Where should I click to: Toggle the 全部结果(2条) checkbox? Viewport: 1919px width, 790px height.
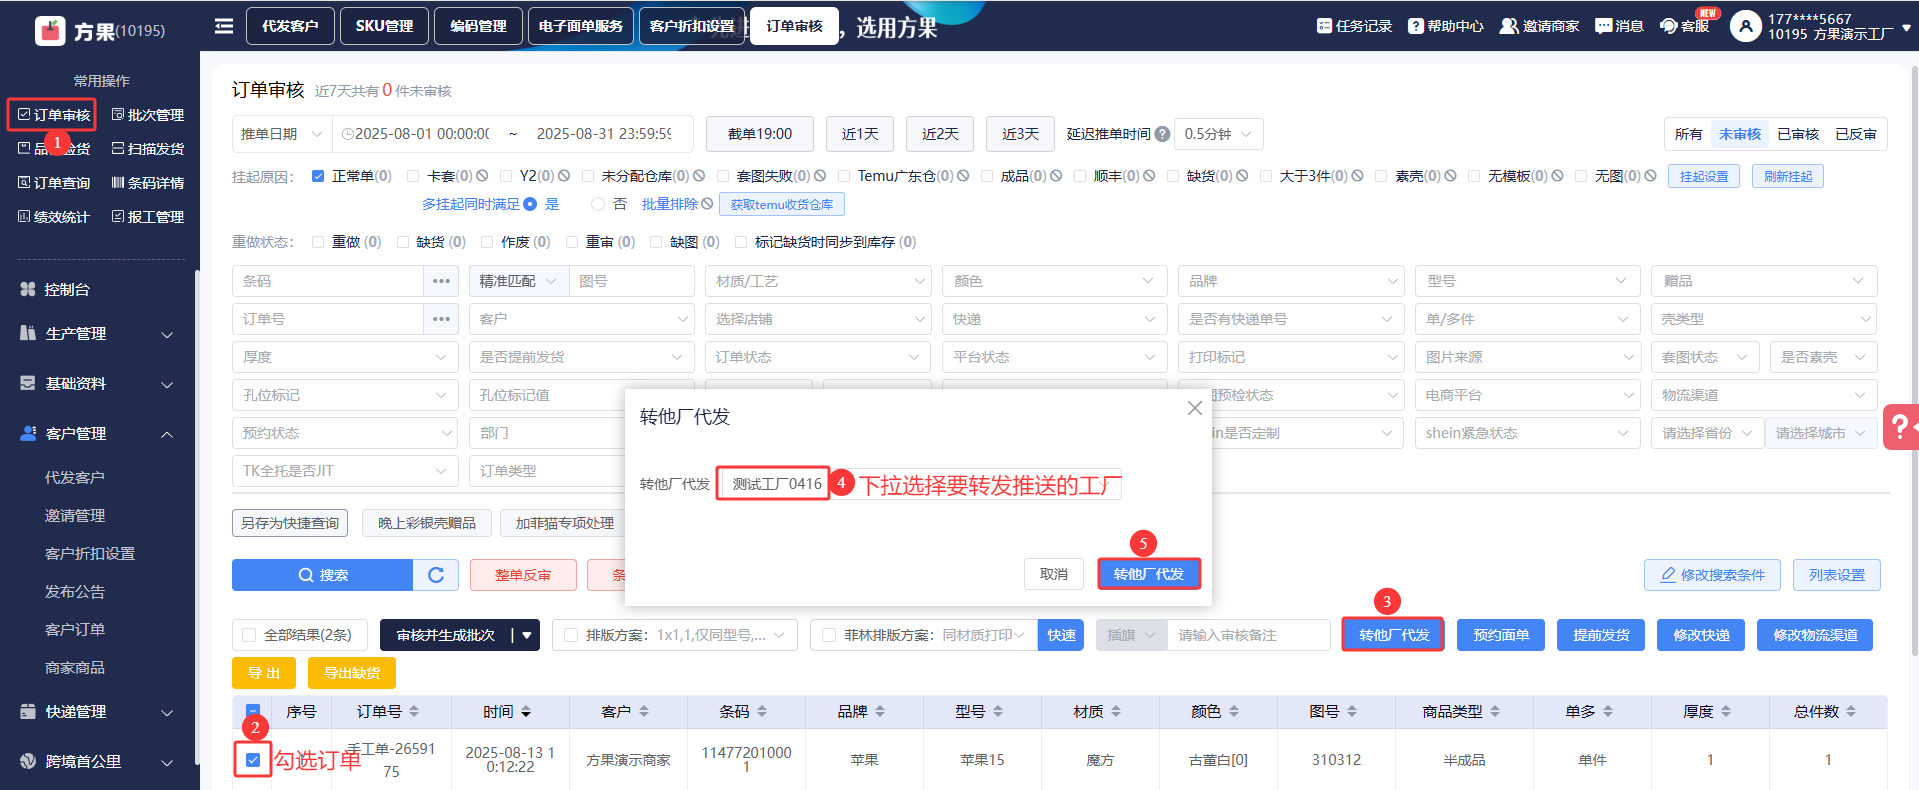tap(250, 635)
